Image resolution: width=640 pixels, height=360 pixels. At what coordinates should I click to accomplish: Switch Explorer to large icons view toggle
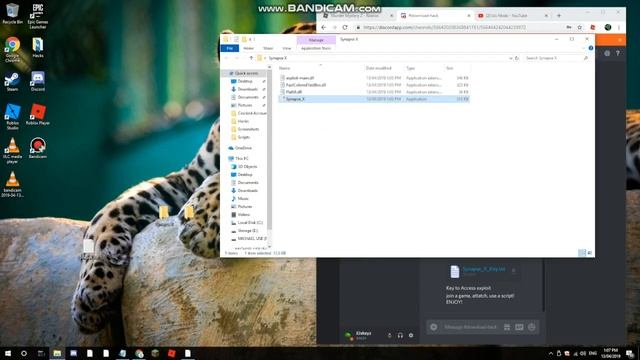(x=589, y=253)
